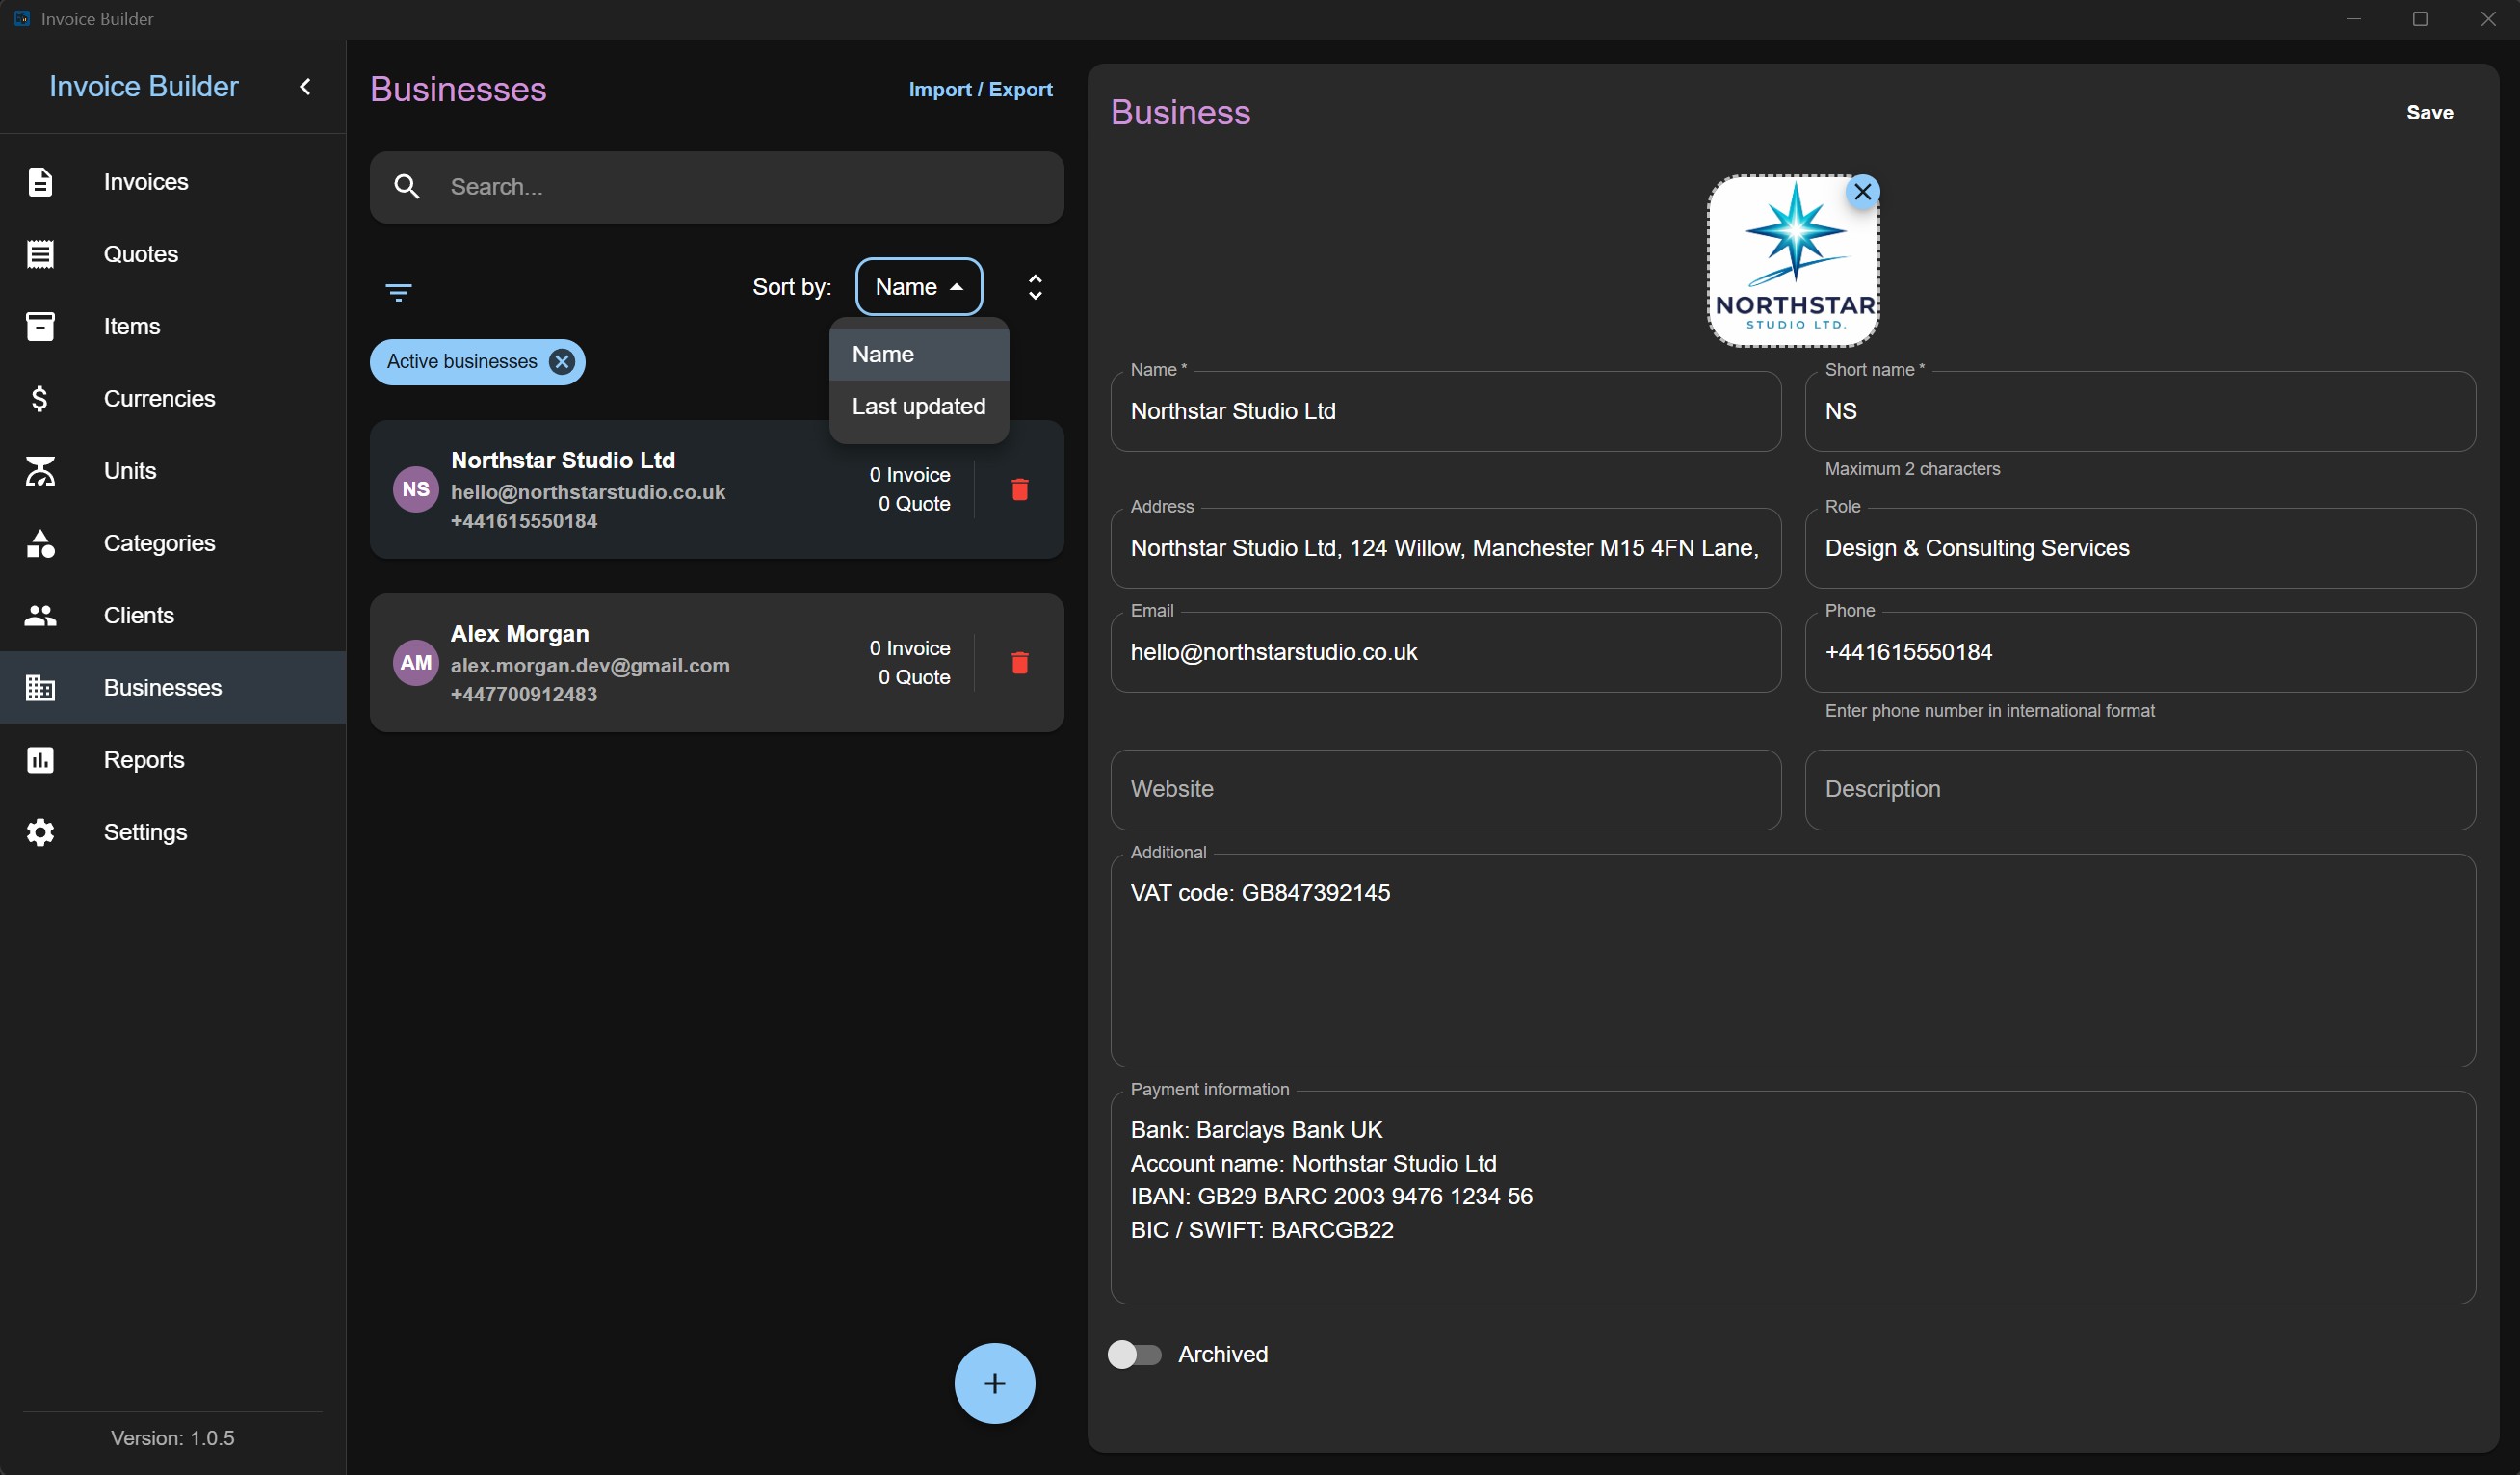This screenshot has height=1475, width=2520.
Task: Remove the Northstar logo image
Action: pos(1862,191)
